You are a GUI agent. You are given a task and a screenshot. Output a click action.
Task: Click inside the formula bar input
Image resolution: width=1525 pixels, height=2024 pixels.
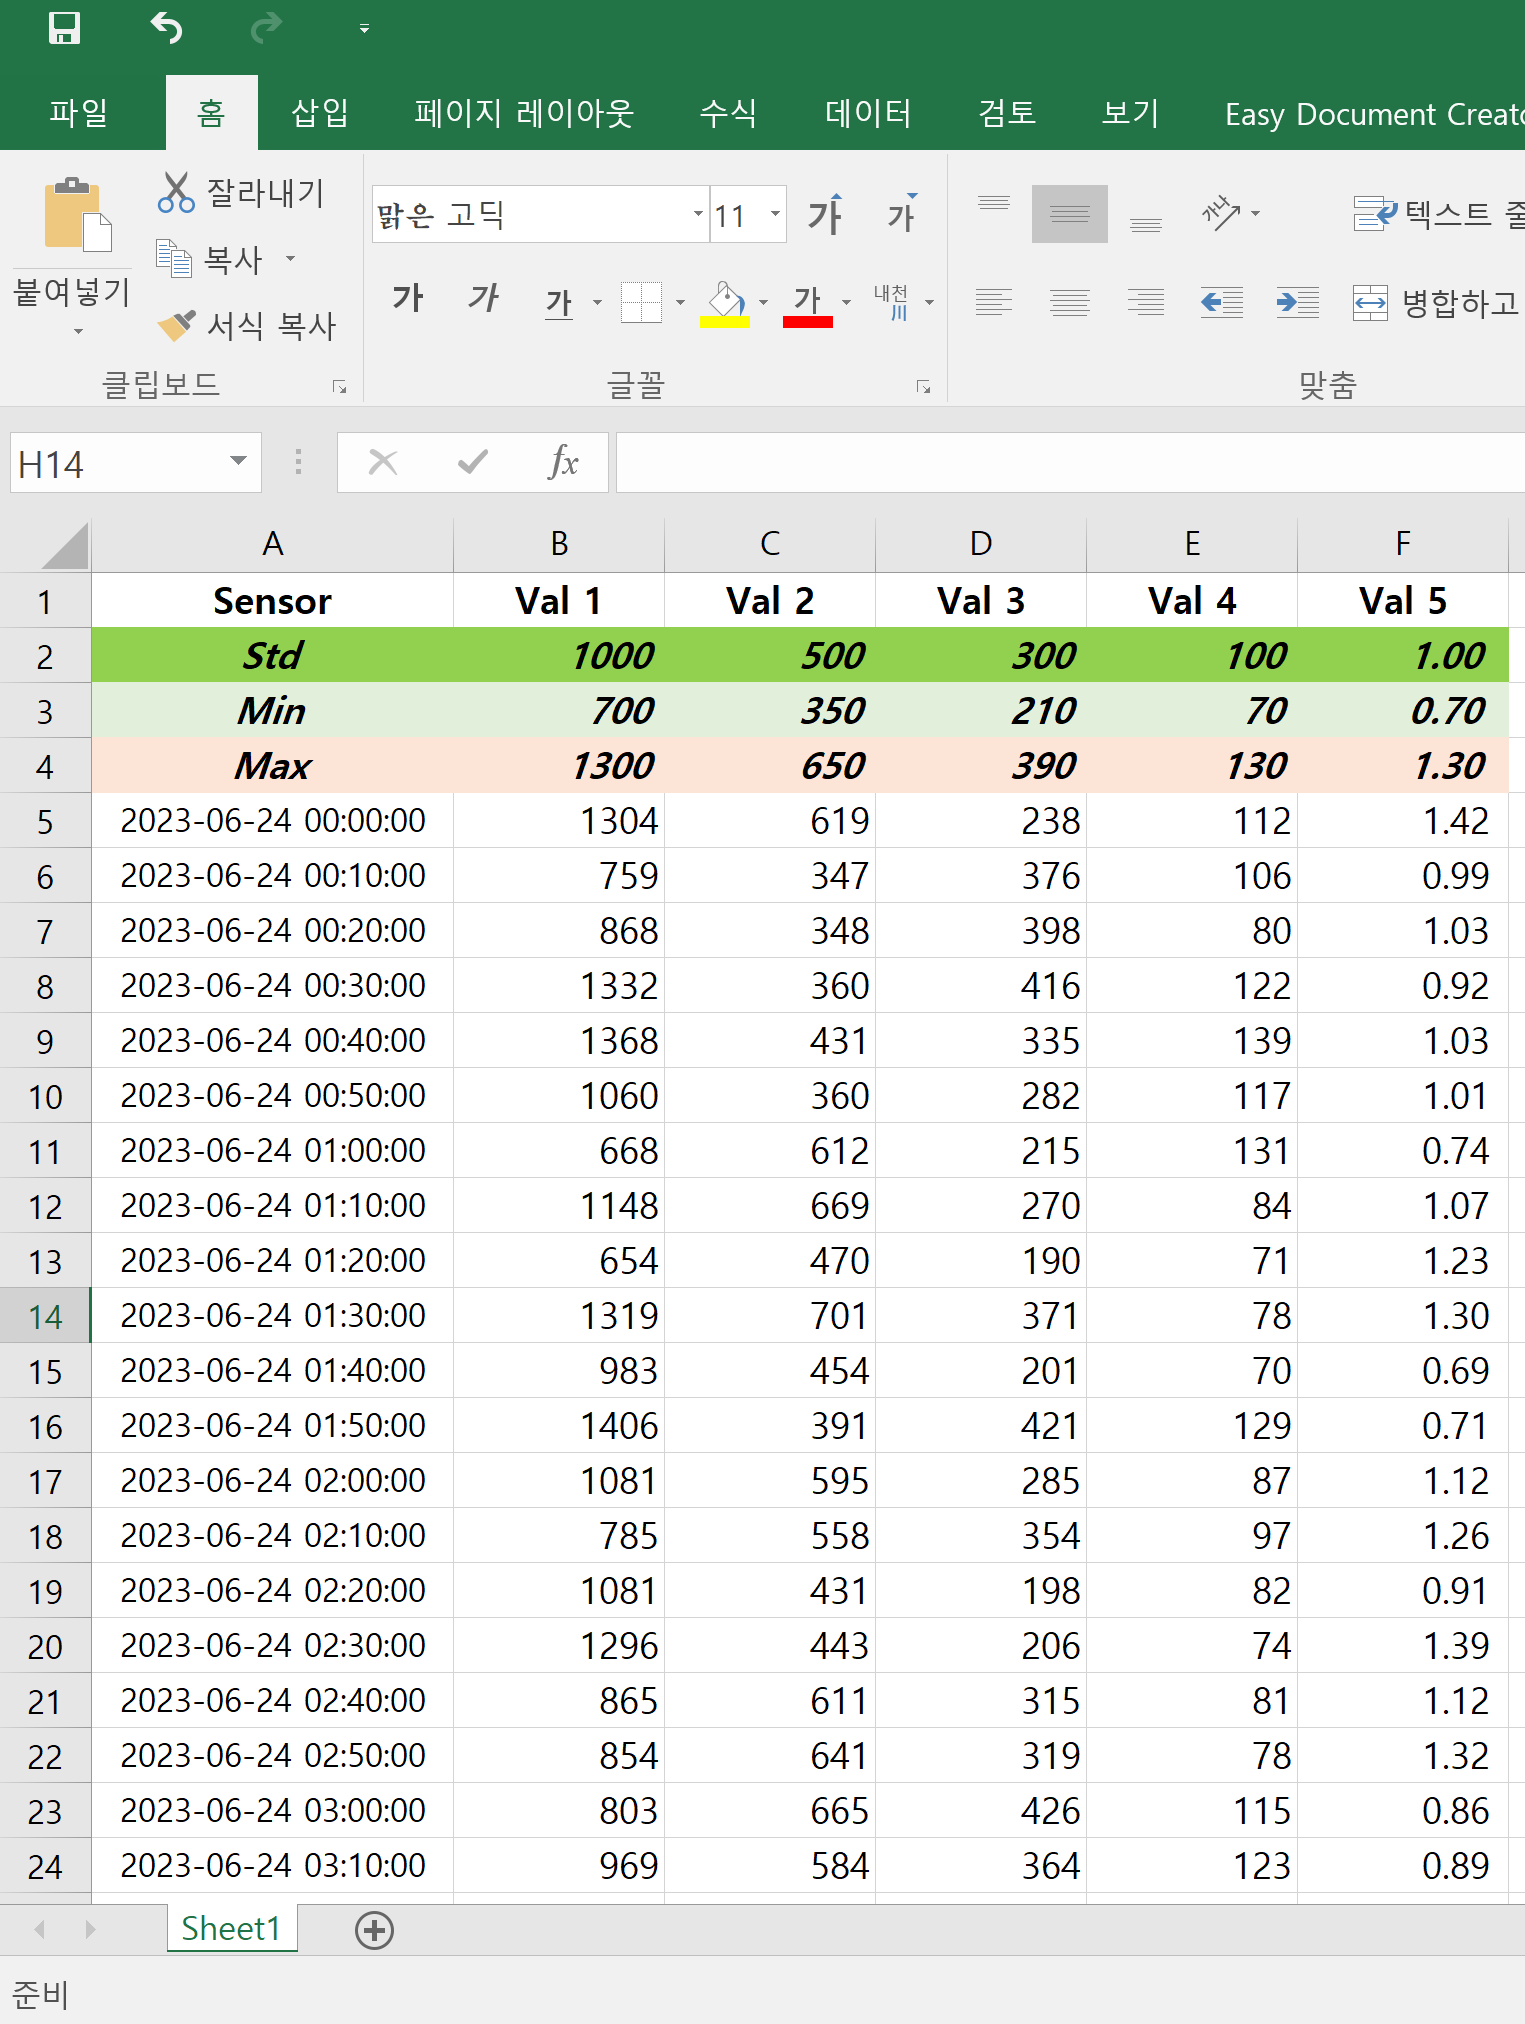1070,463
